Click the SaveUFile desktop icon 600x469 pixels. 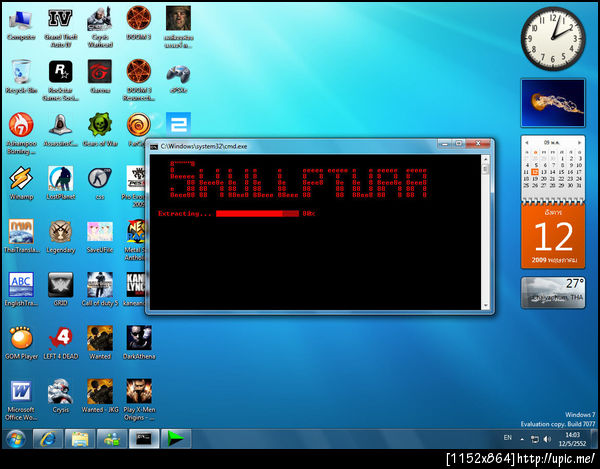tap(100, 236)
